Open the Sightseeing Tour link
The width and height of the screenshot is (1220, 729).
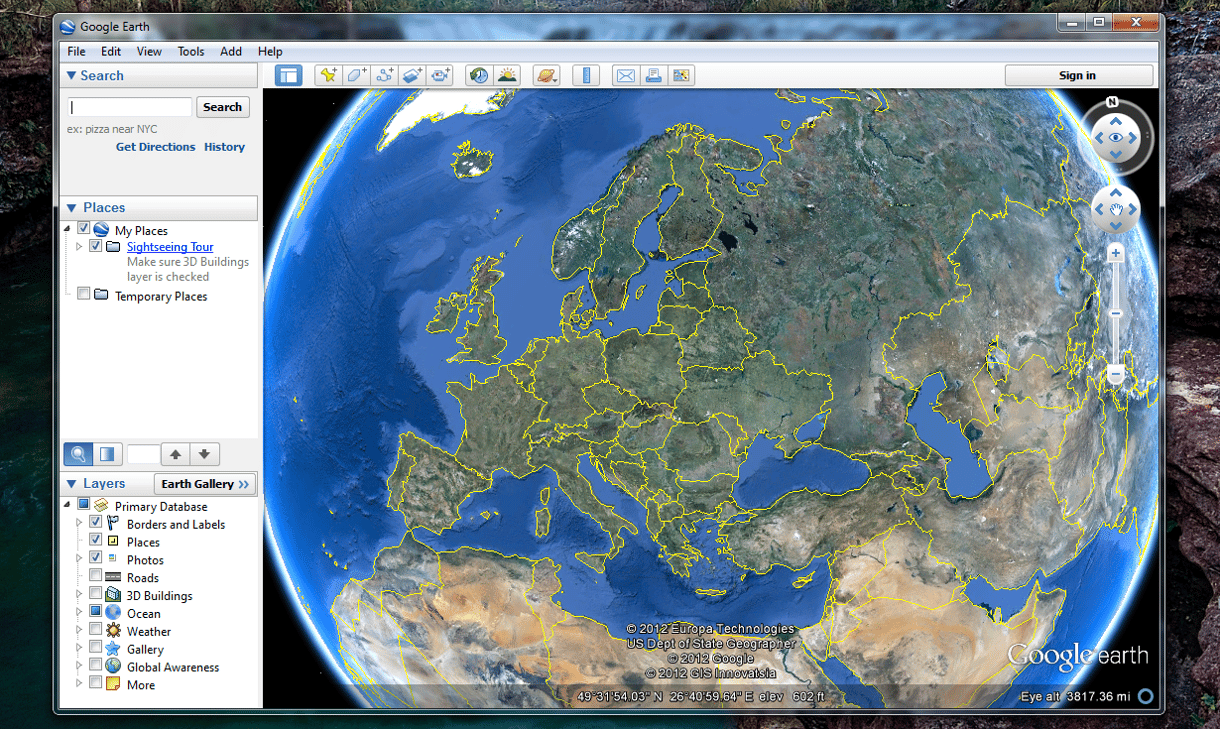point(170,247)
